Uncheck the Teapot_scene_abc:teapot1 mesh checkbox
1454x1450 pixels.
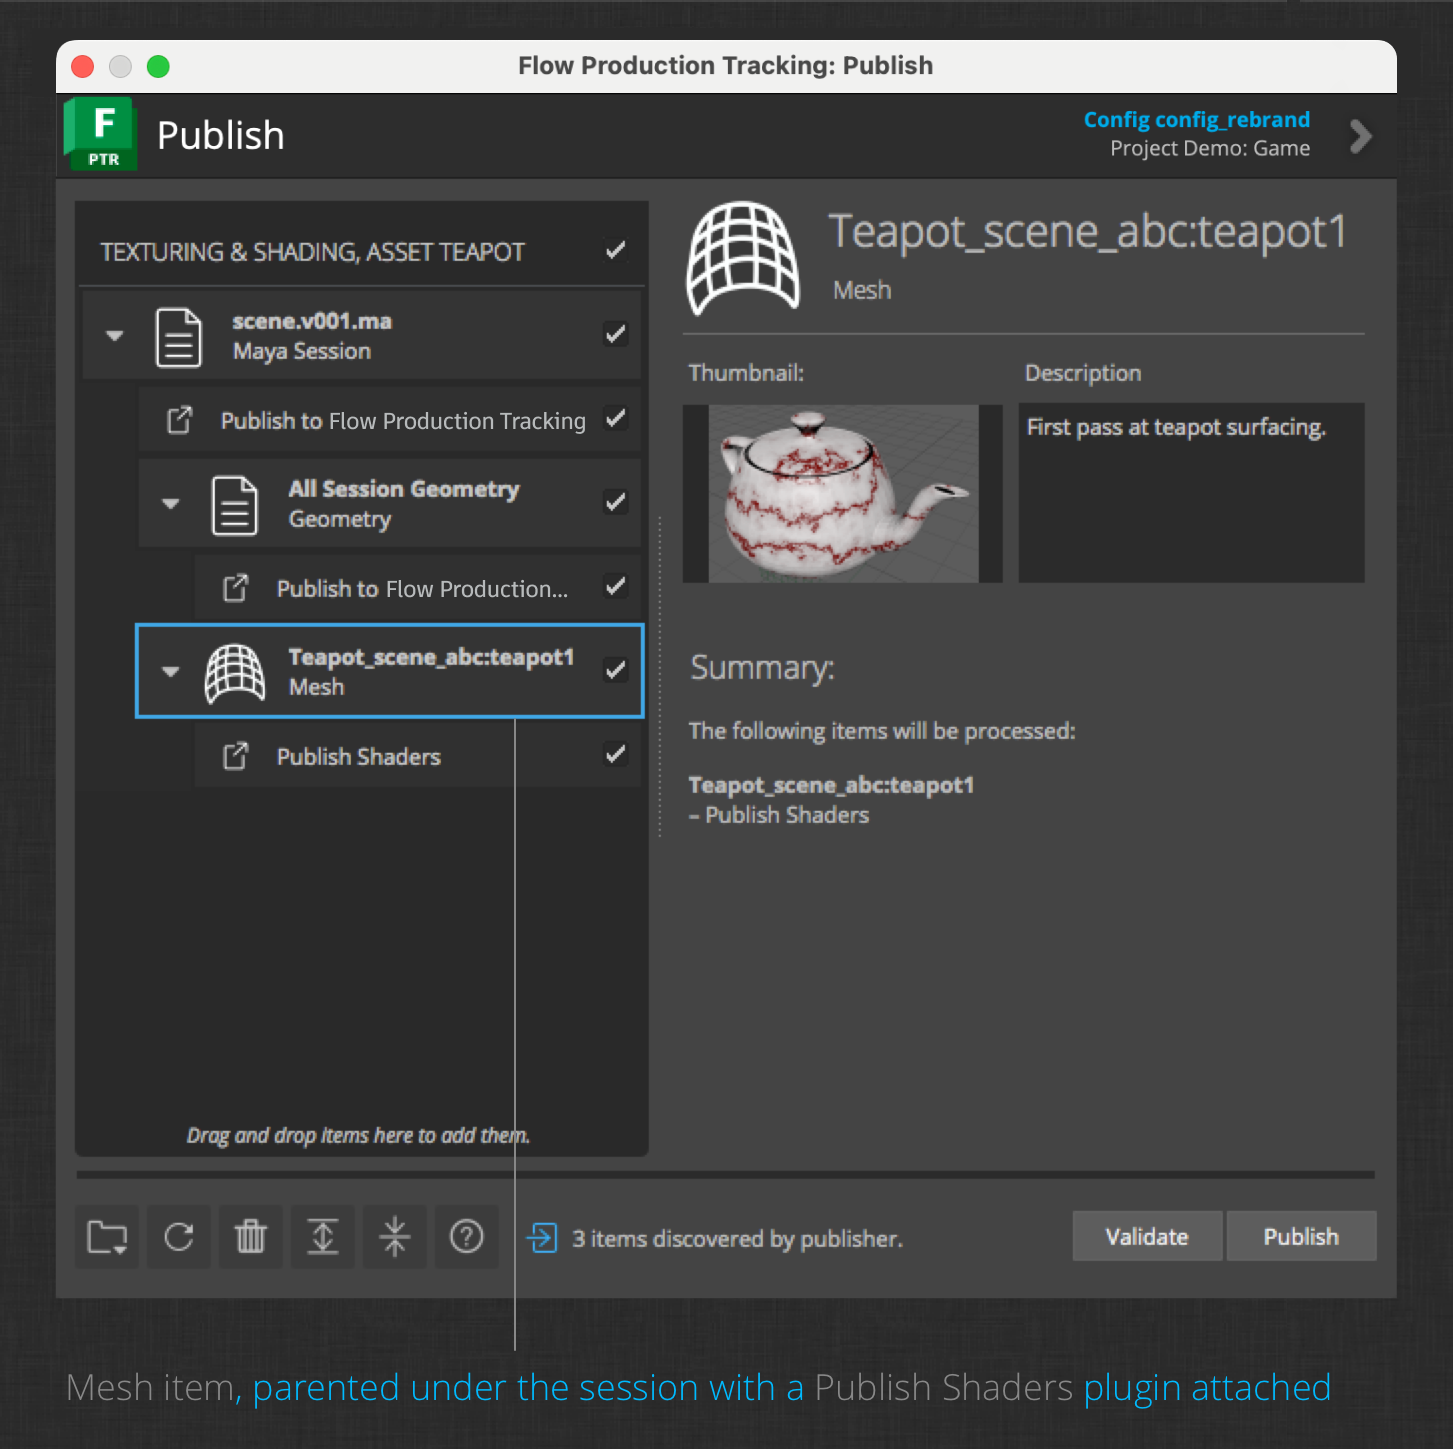click(616, 670)
